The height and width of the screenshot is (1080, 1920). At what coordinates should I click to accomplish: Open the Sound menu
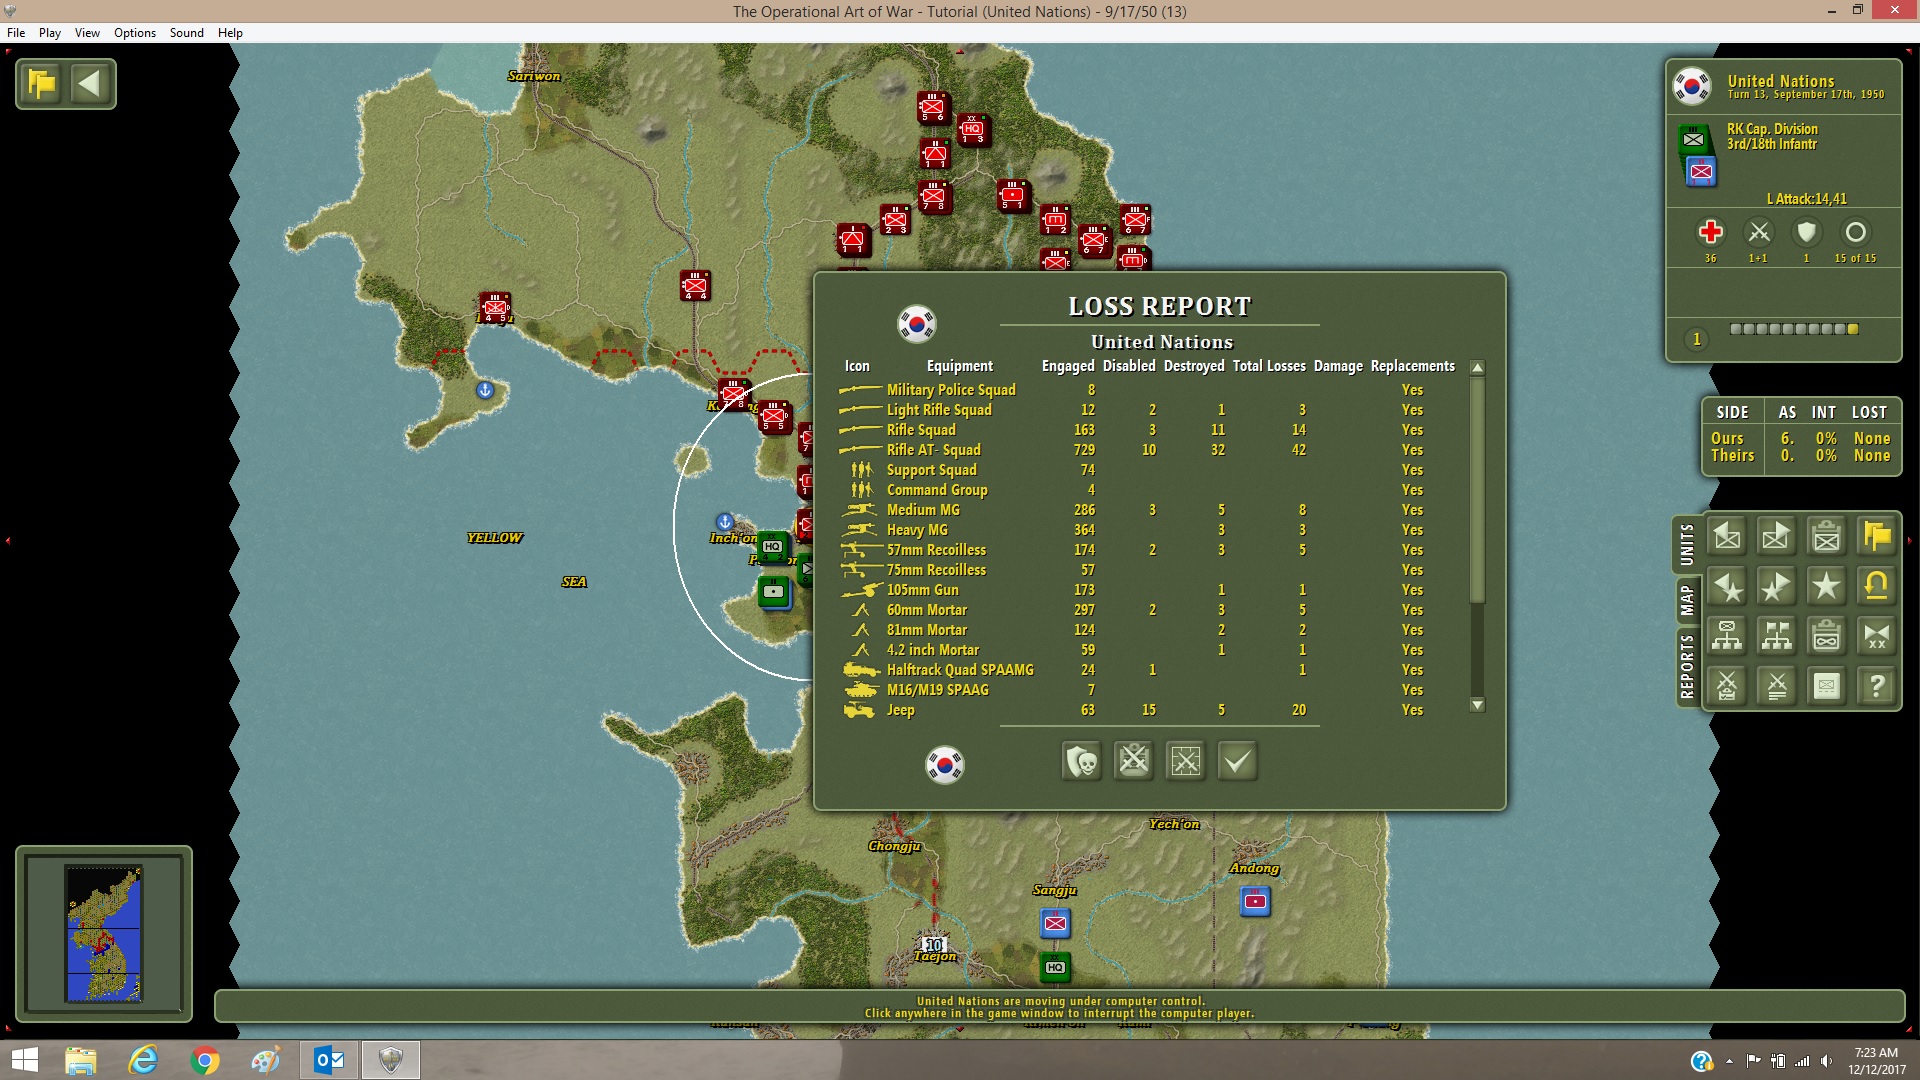pyautogui.click(x=187, y=33)
